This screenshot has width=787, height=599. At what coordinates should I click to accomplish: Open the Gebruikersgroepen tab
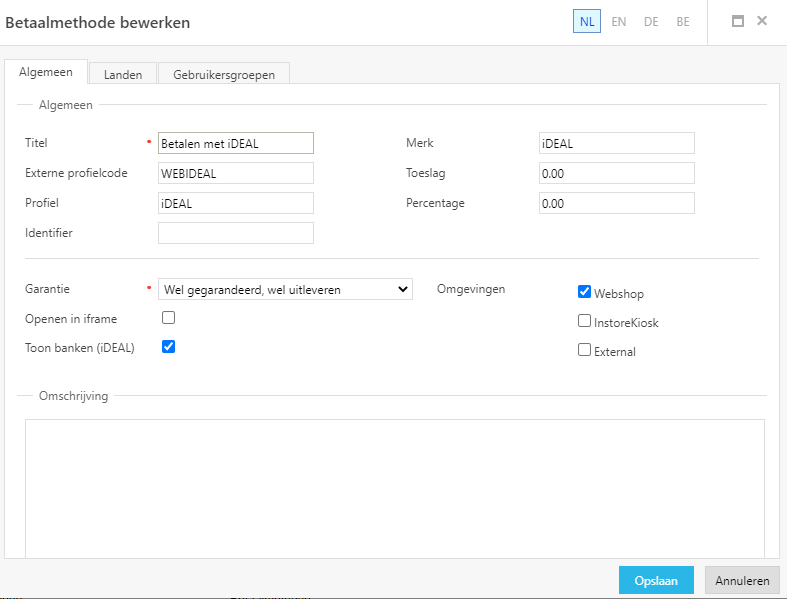pyautogui.click(x=224, y=75)
